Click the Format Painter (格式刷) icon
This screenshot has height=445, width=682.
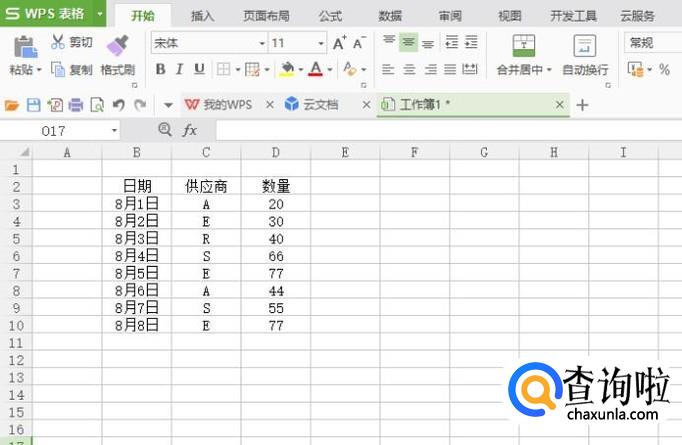point(117,45)
